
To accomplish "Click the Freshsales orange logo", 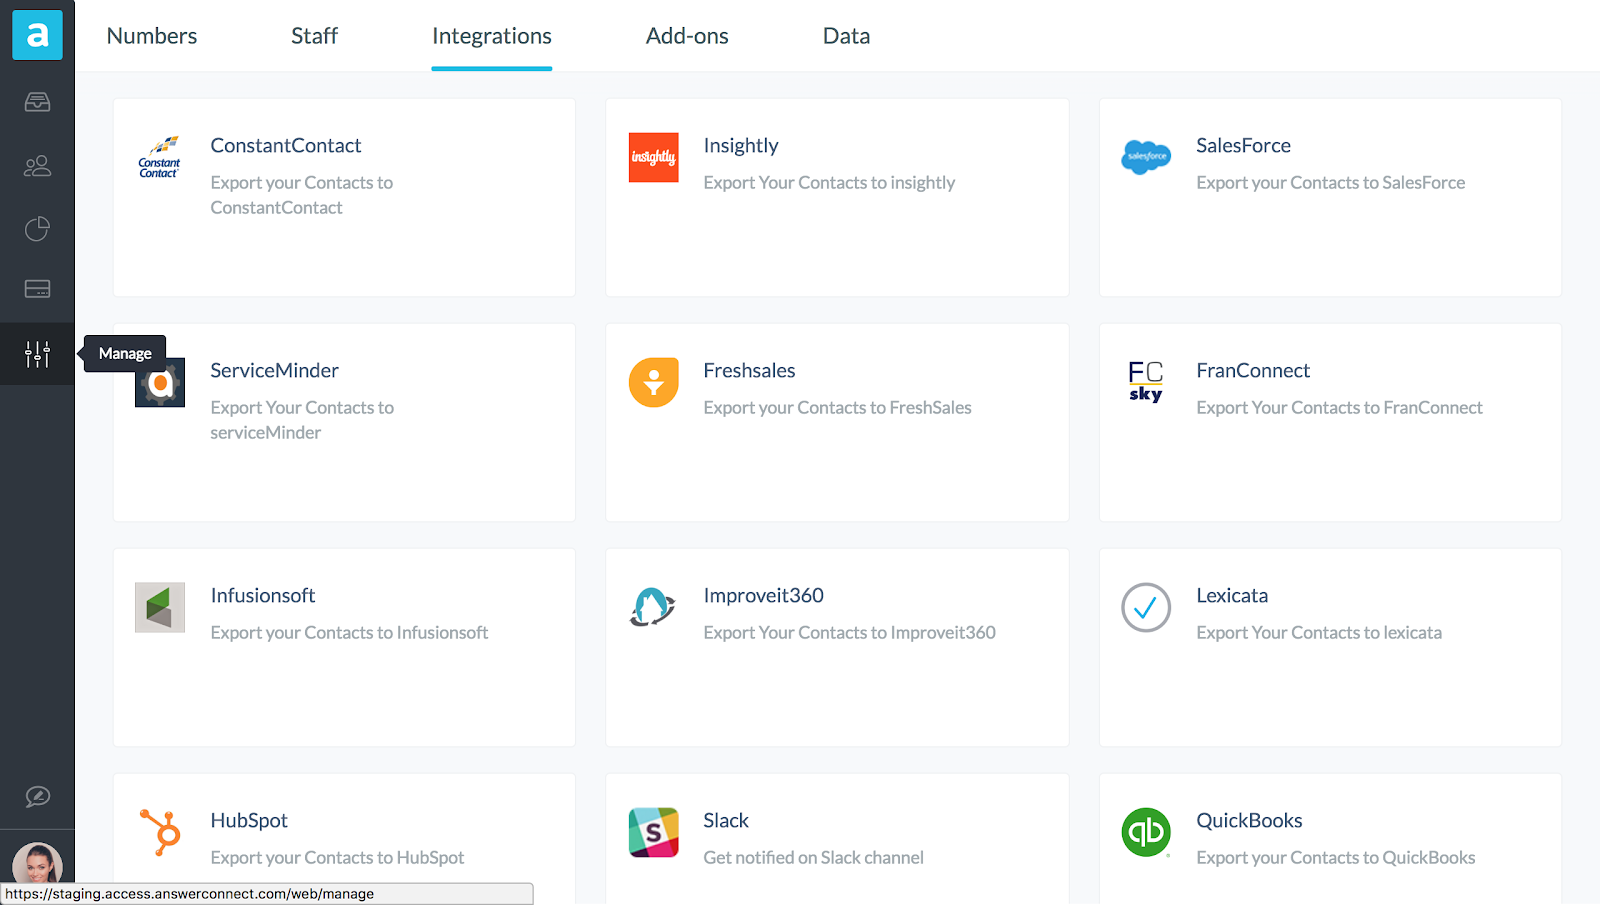I will pos(654,383).
